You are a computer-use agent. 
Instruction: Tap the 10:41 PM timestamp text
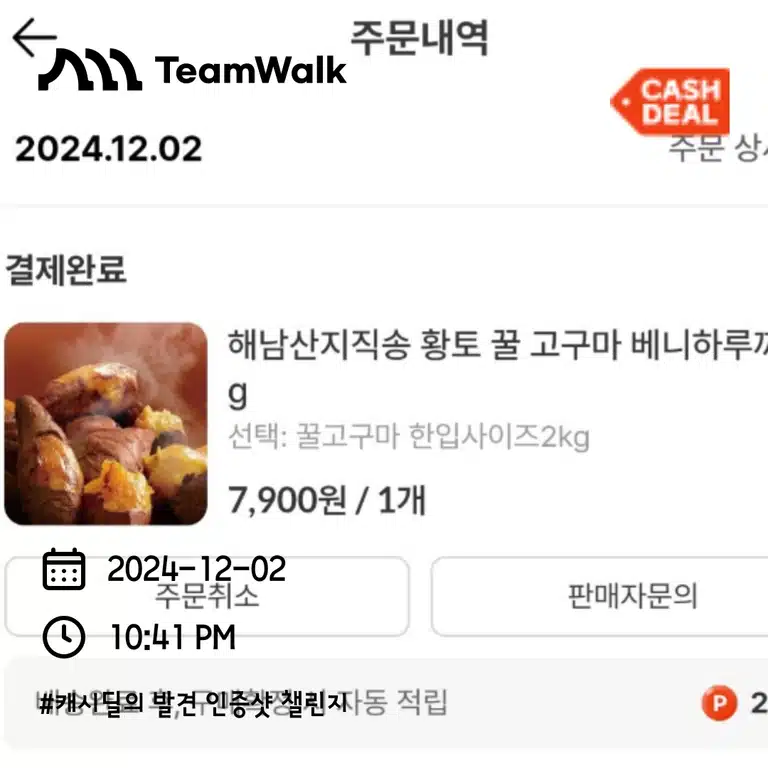(x=173, y=637)
